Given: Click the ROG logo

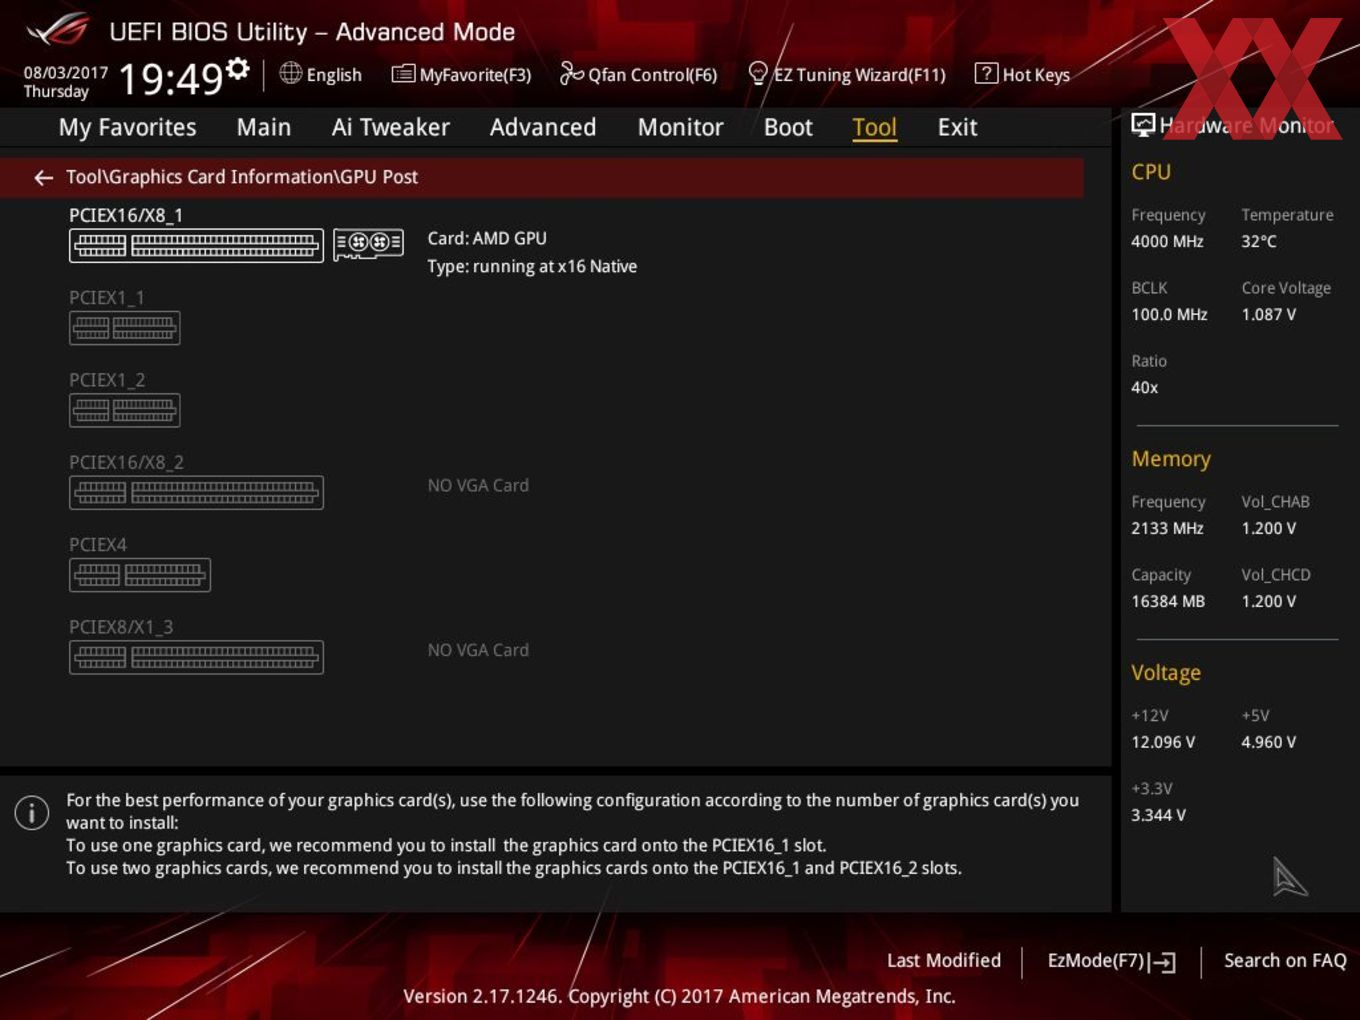Looking at the screenshot, I should tap(58, 30).
